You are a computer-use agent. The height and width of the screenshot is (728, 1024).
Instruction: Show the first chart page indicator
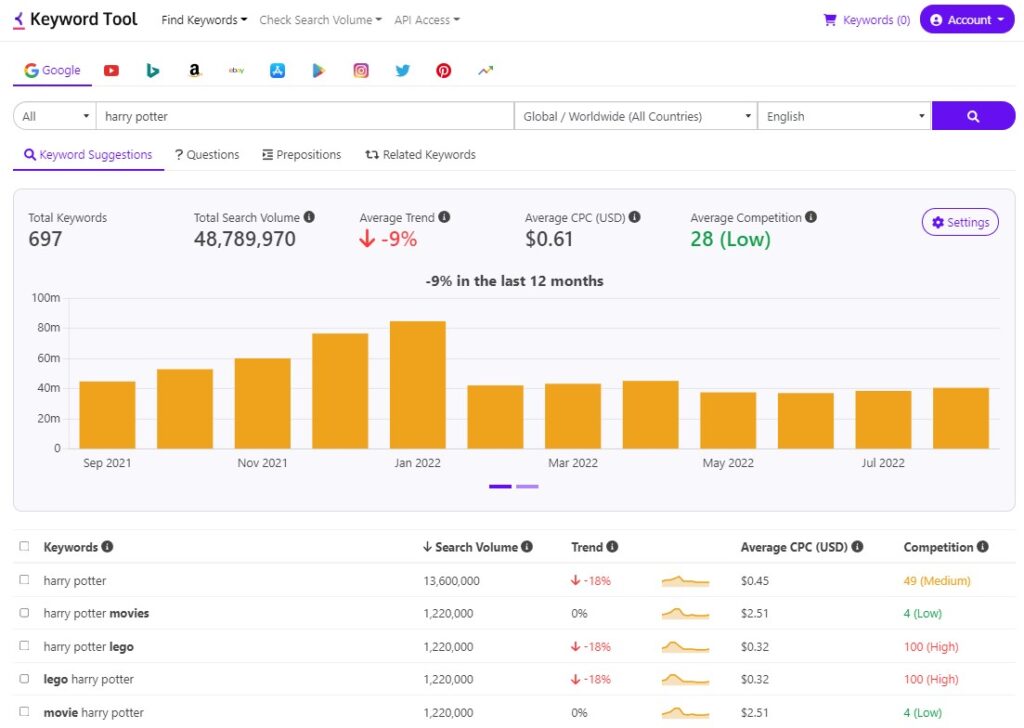pyautogui.click(x=500, y=486)
